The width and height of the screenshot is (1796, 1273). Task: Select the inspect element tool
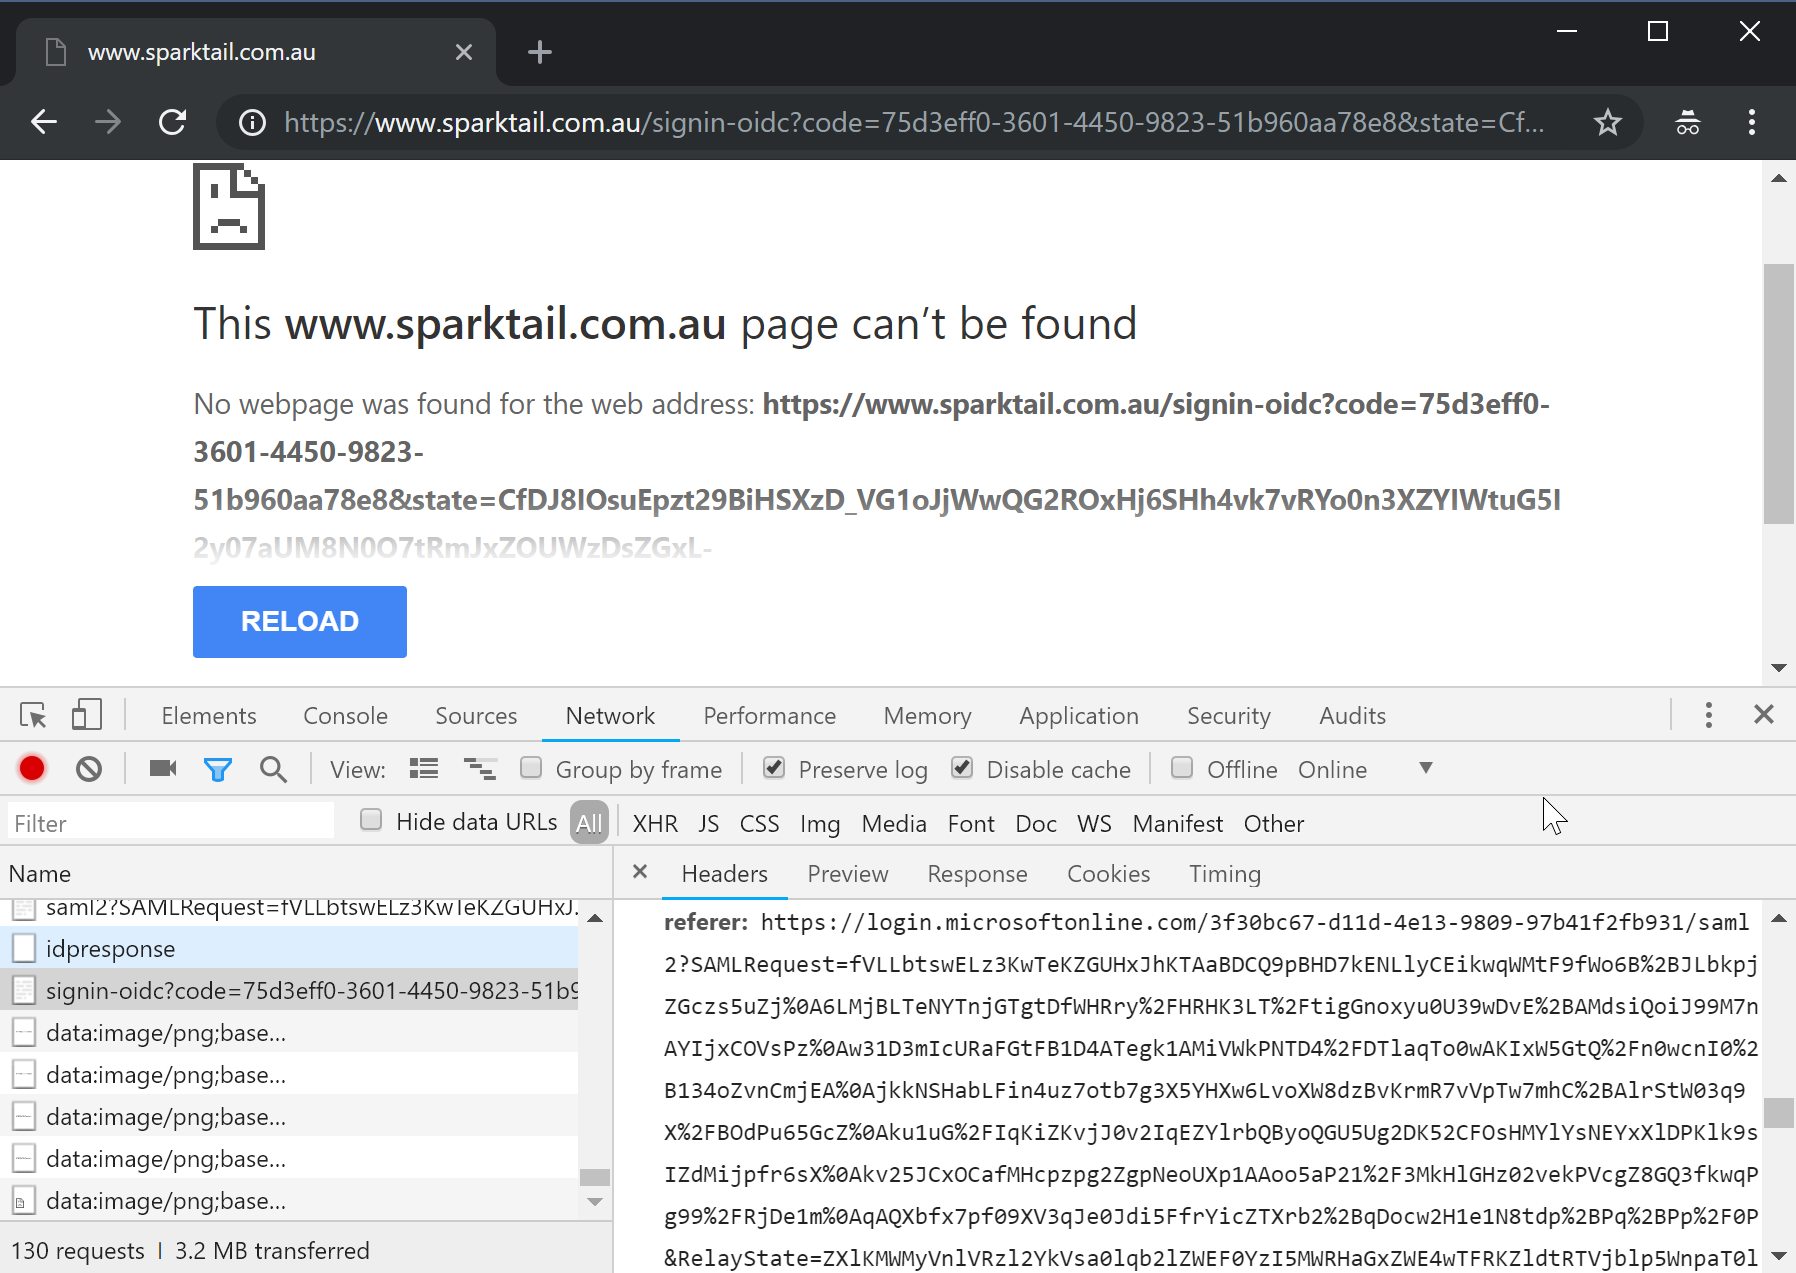point(32,715)
